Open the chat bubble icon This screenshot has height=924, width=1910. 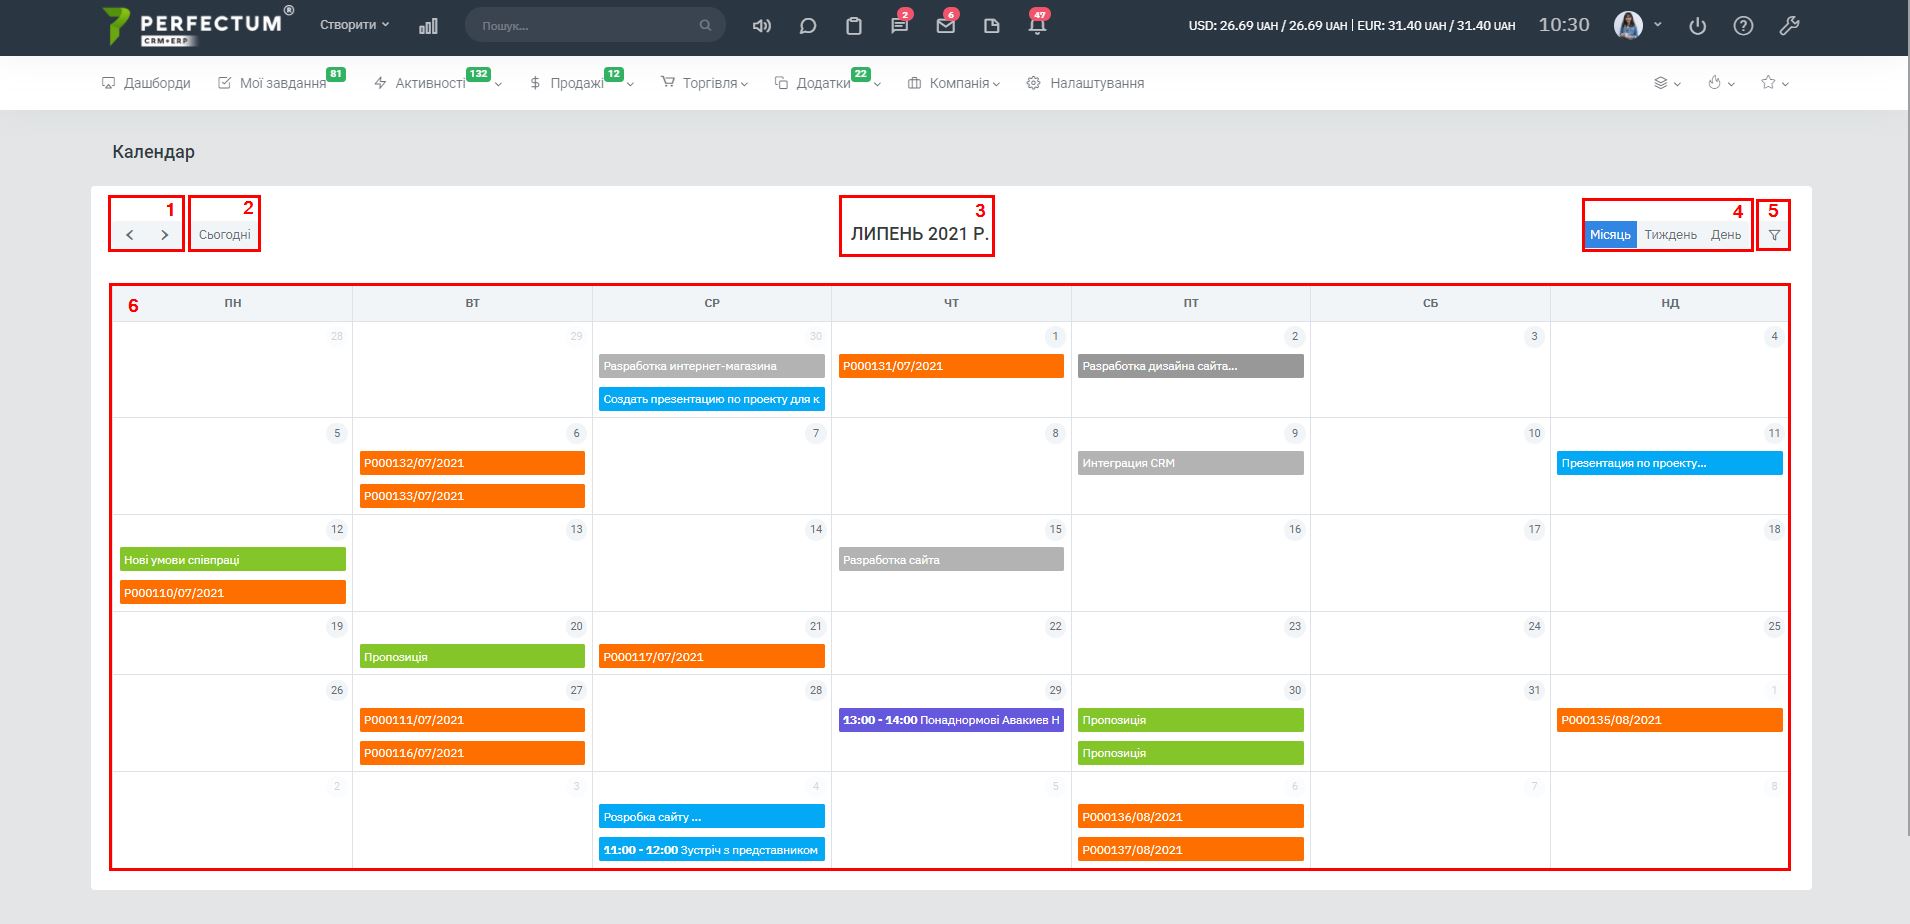point(808,26)
